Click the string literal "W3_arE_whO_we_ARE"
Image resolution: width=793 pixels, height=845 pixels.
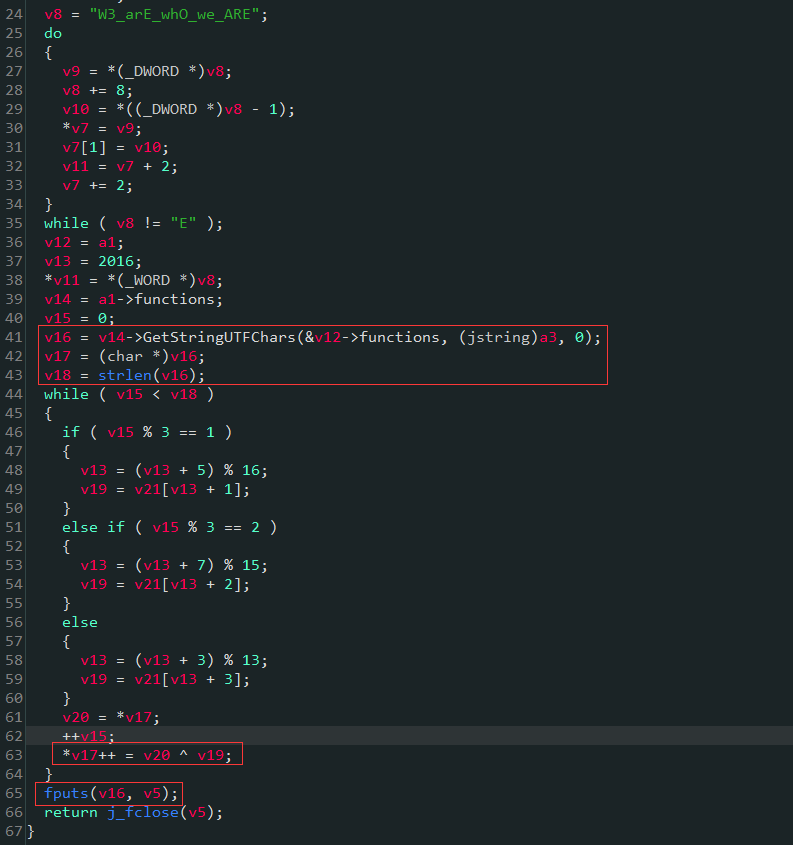pos(175,14)
